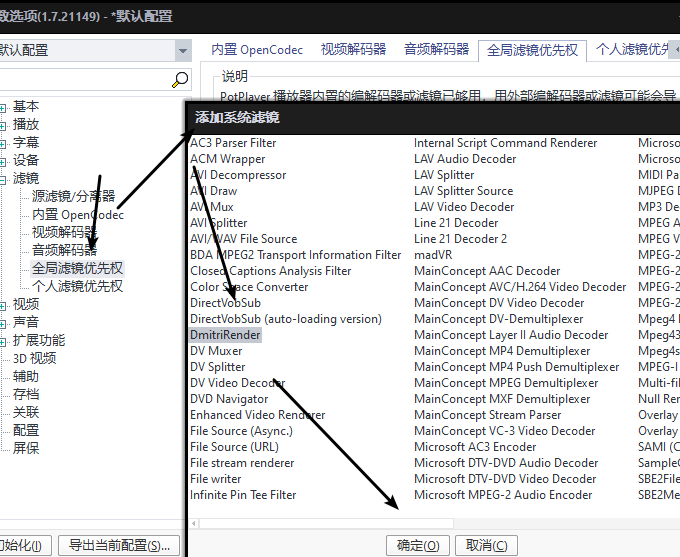
Task: Select Internal Script Command Renderer entry
Action: pos(506,143)
